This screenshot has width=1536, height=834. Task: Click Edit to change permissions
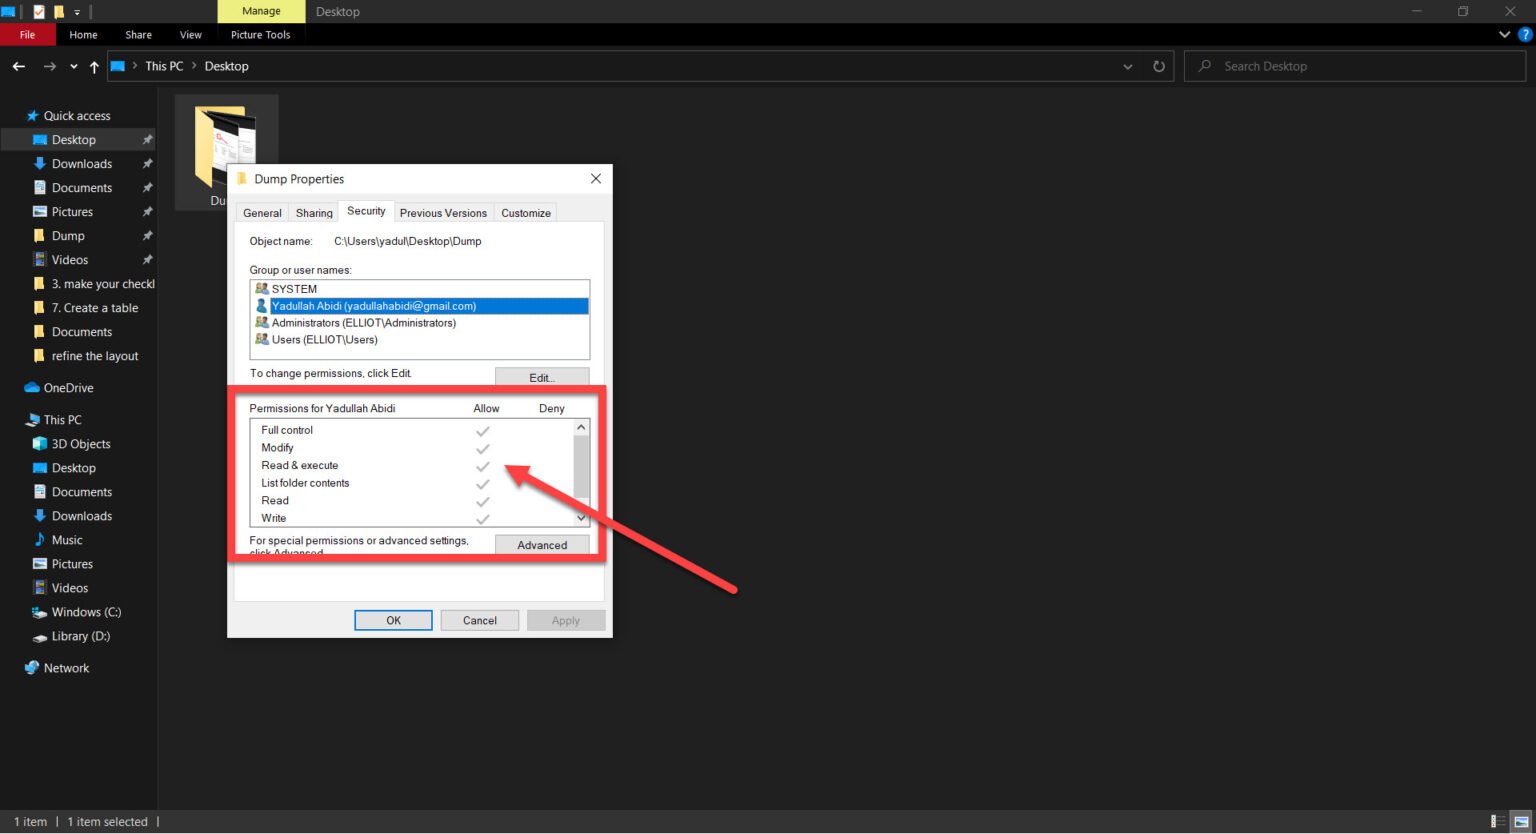click(541, 377)
